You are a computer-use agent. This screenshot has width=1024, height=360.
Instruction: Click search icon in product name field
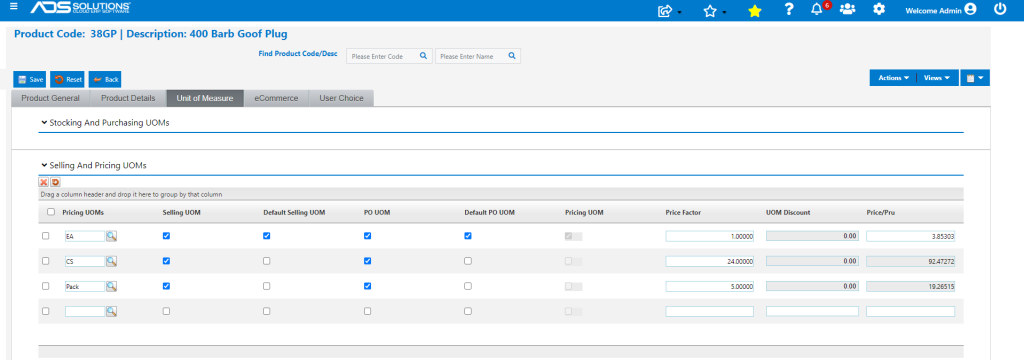[512, 56]
